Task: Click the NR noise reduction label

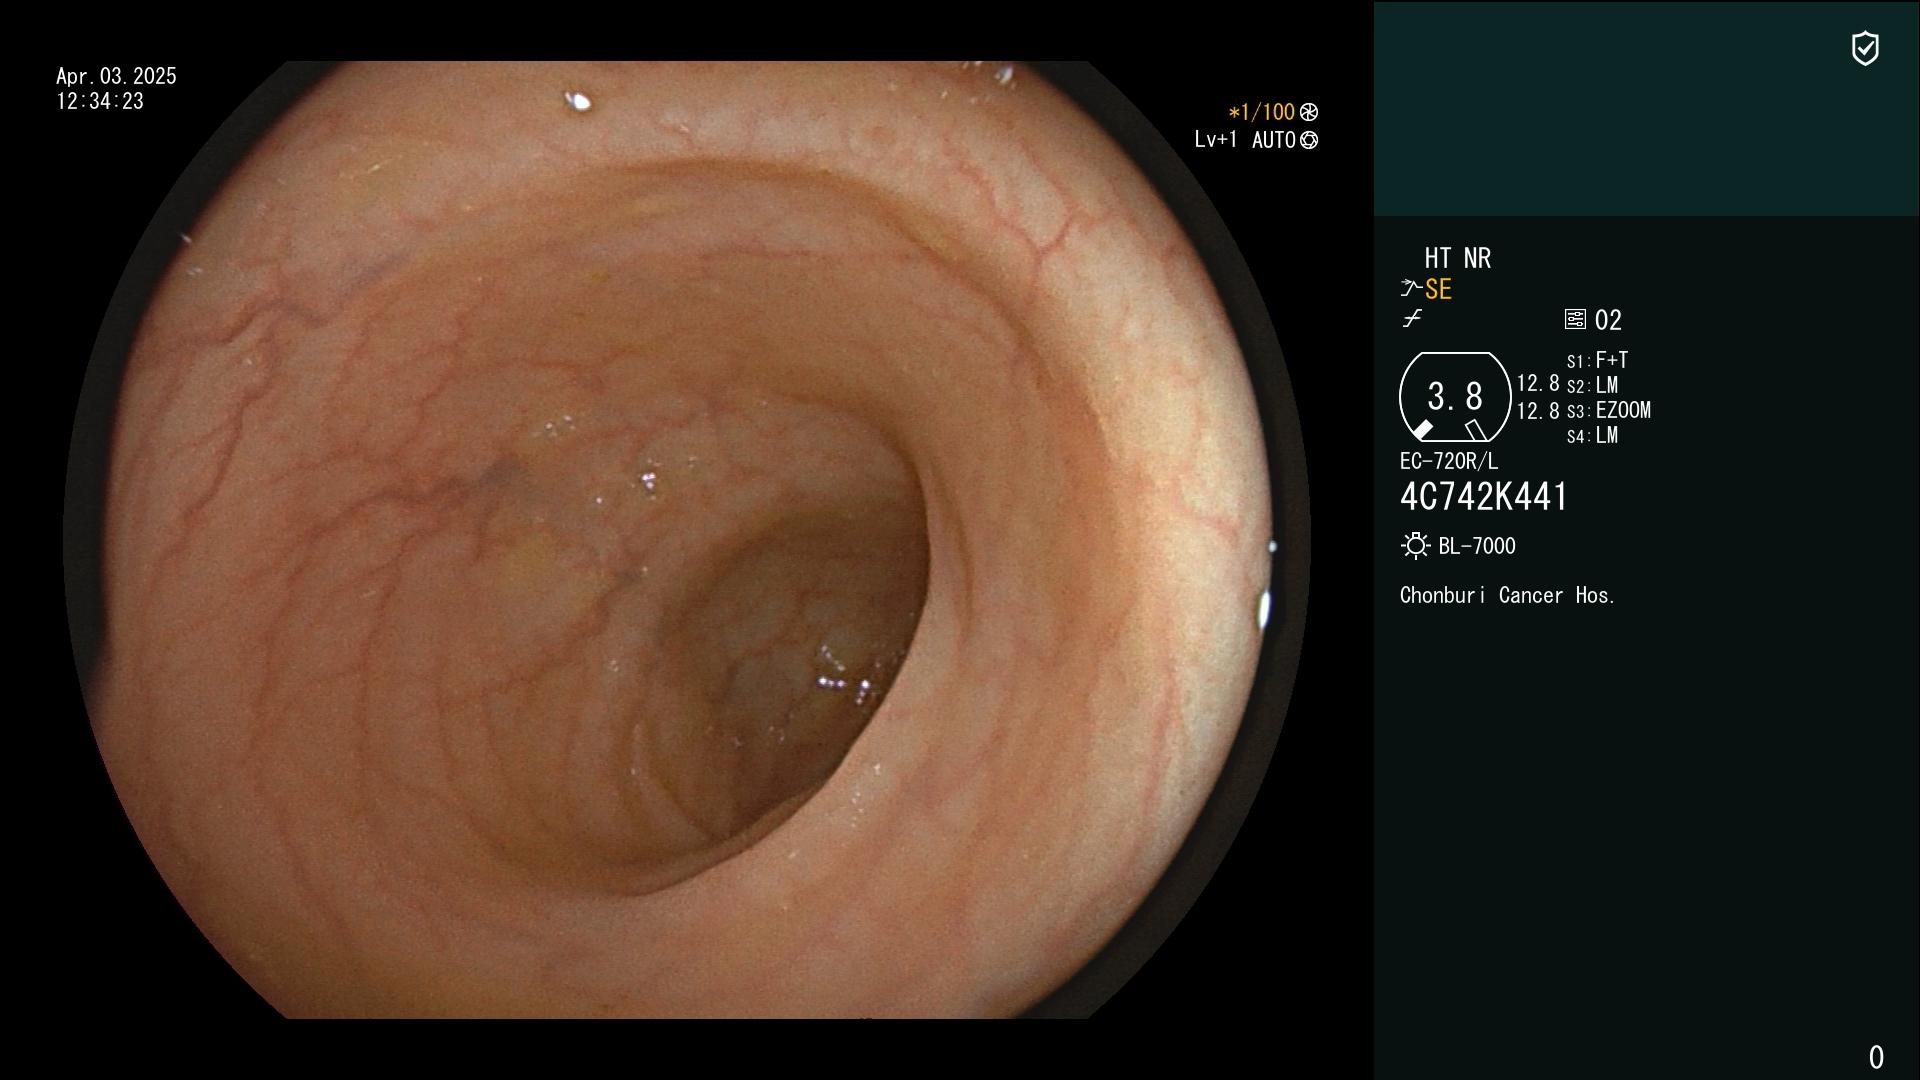Action: (1477, 258)
